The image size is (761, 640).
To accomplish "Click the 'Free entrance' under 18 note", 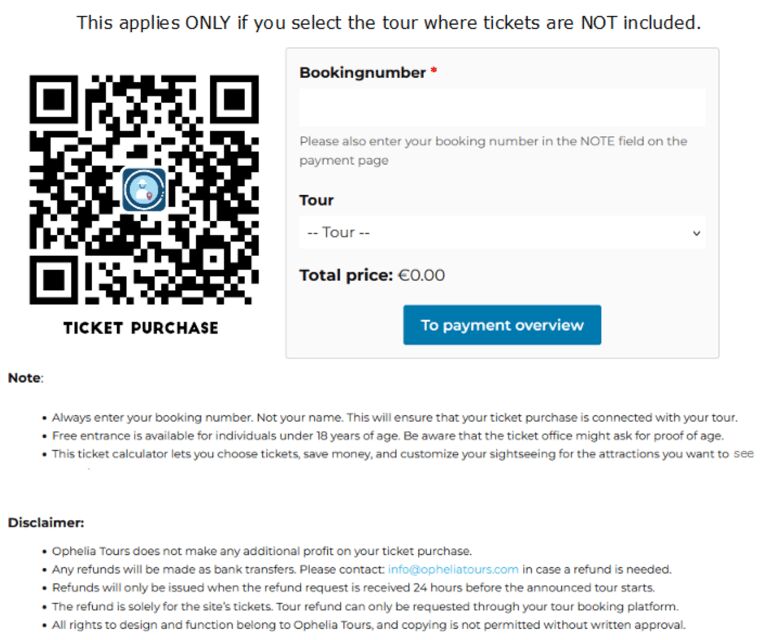I will (387, 436).
